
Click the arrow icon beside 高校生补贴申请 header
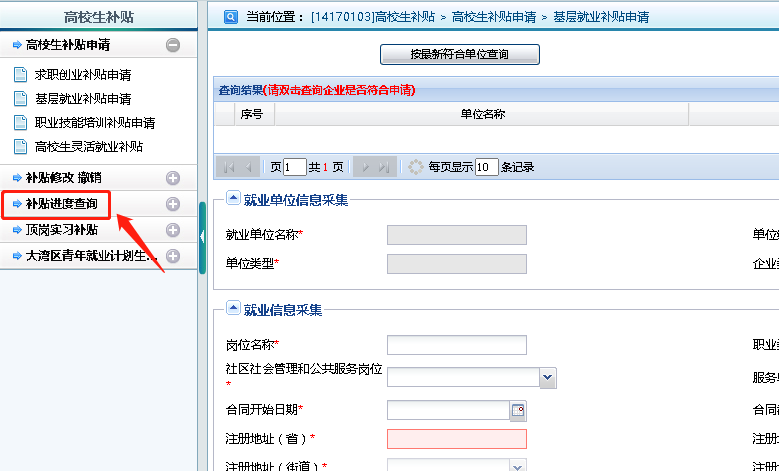tap(17, 45)
